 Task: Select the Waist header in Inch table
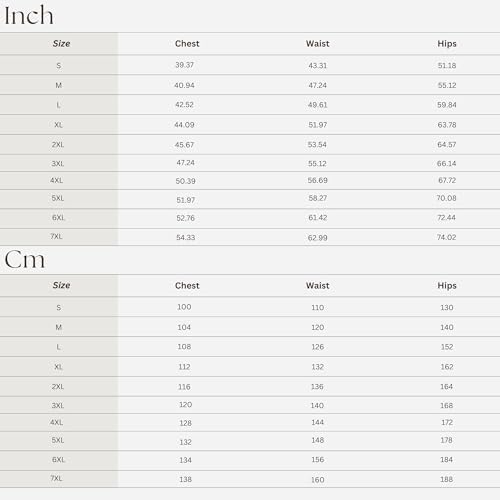click(x=318, y=44)
